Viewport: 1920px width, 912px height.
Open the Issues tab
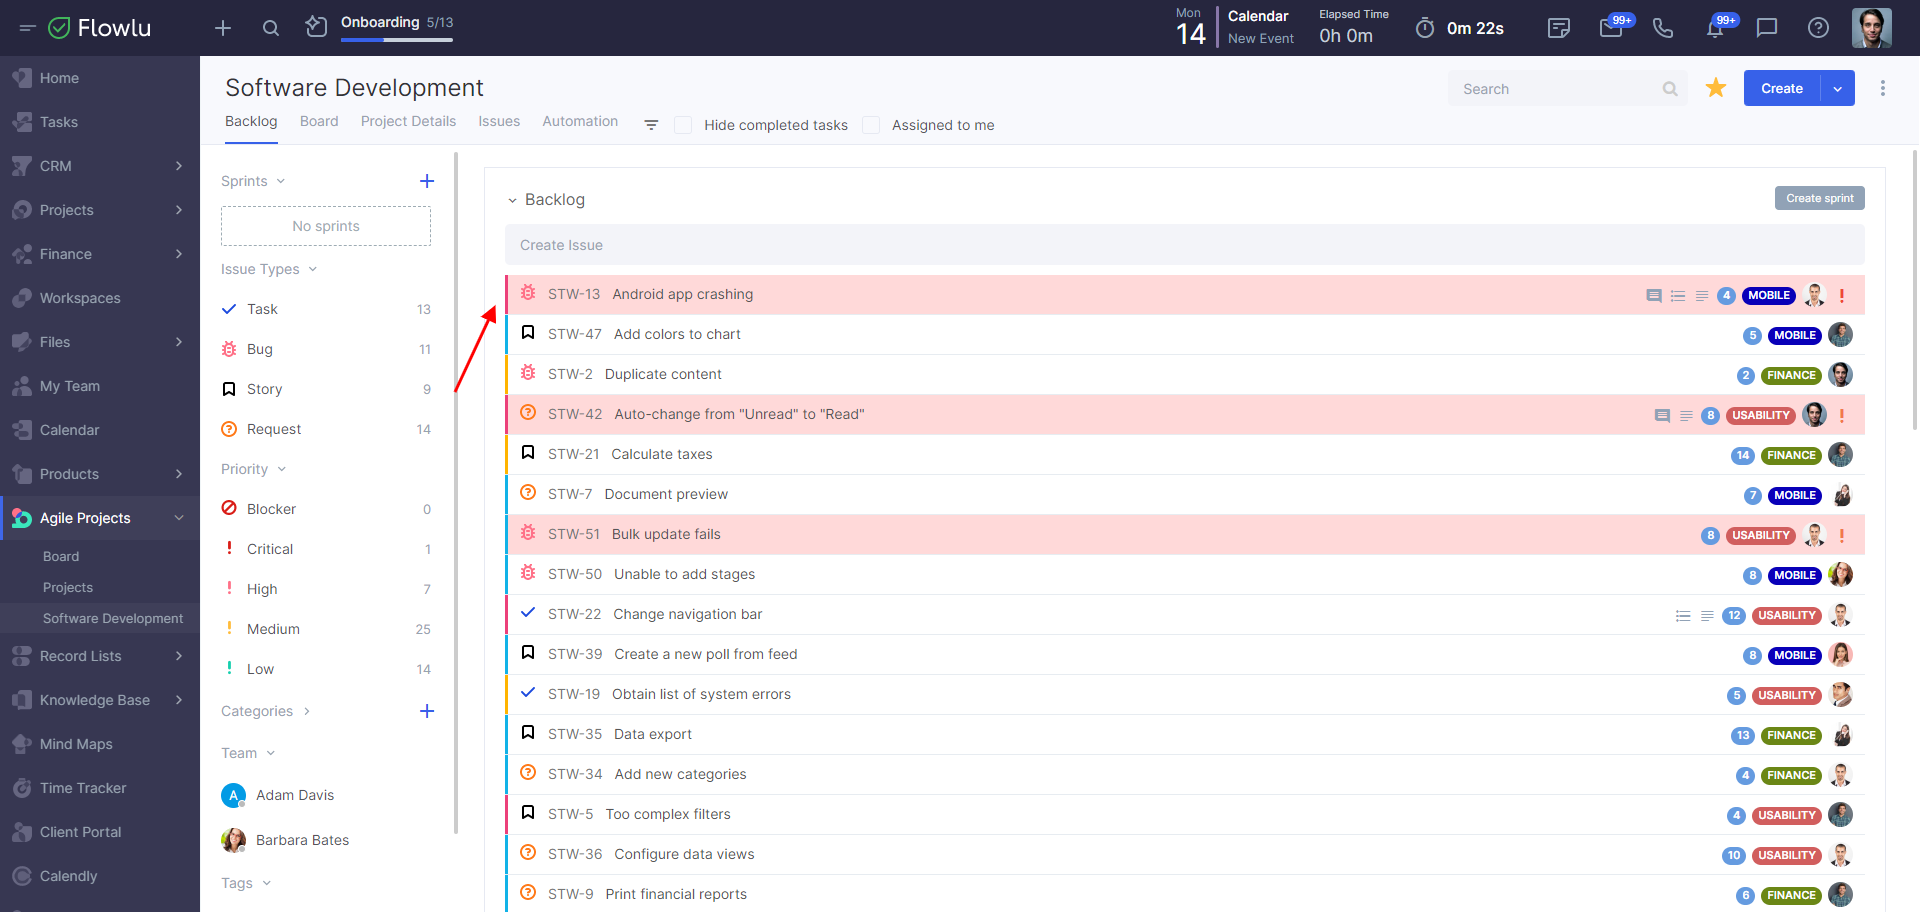[x=499, y=121]
